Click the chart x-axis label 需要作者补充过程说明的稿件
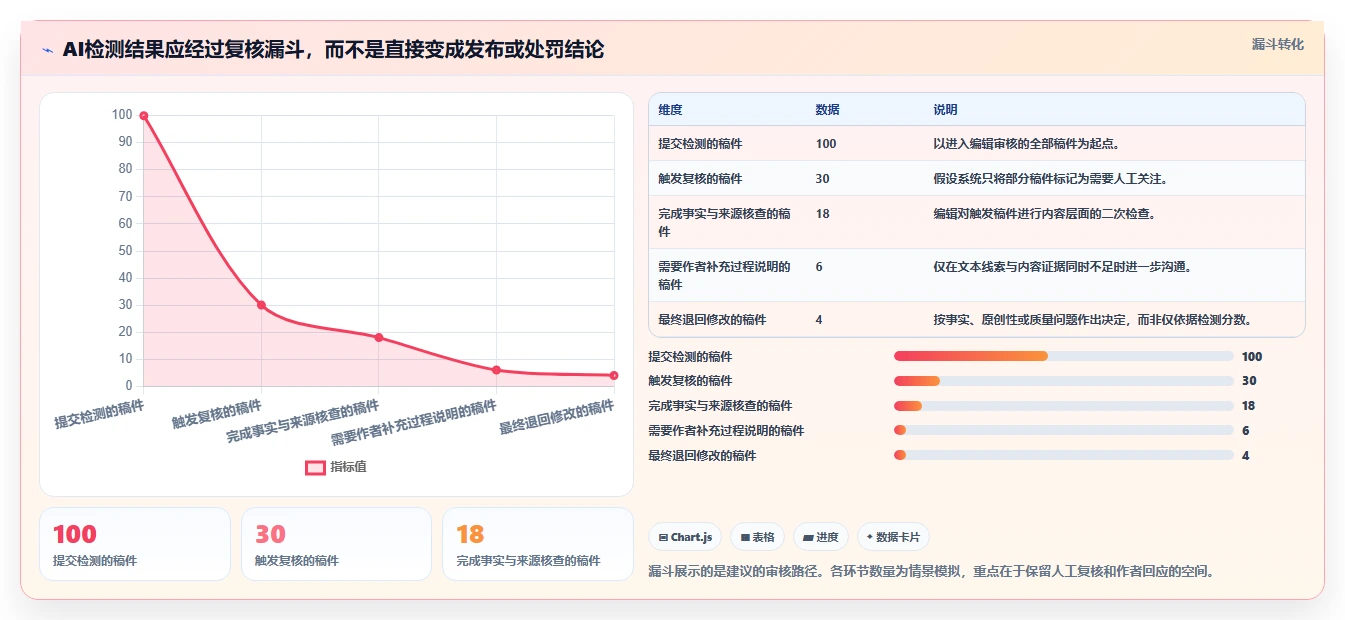Image resolution: width=1345 pixels, height=620 pixels. [413, 423]
